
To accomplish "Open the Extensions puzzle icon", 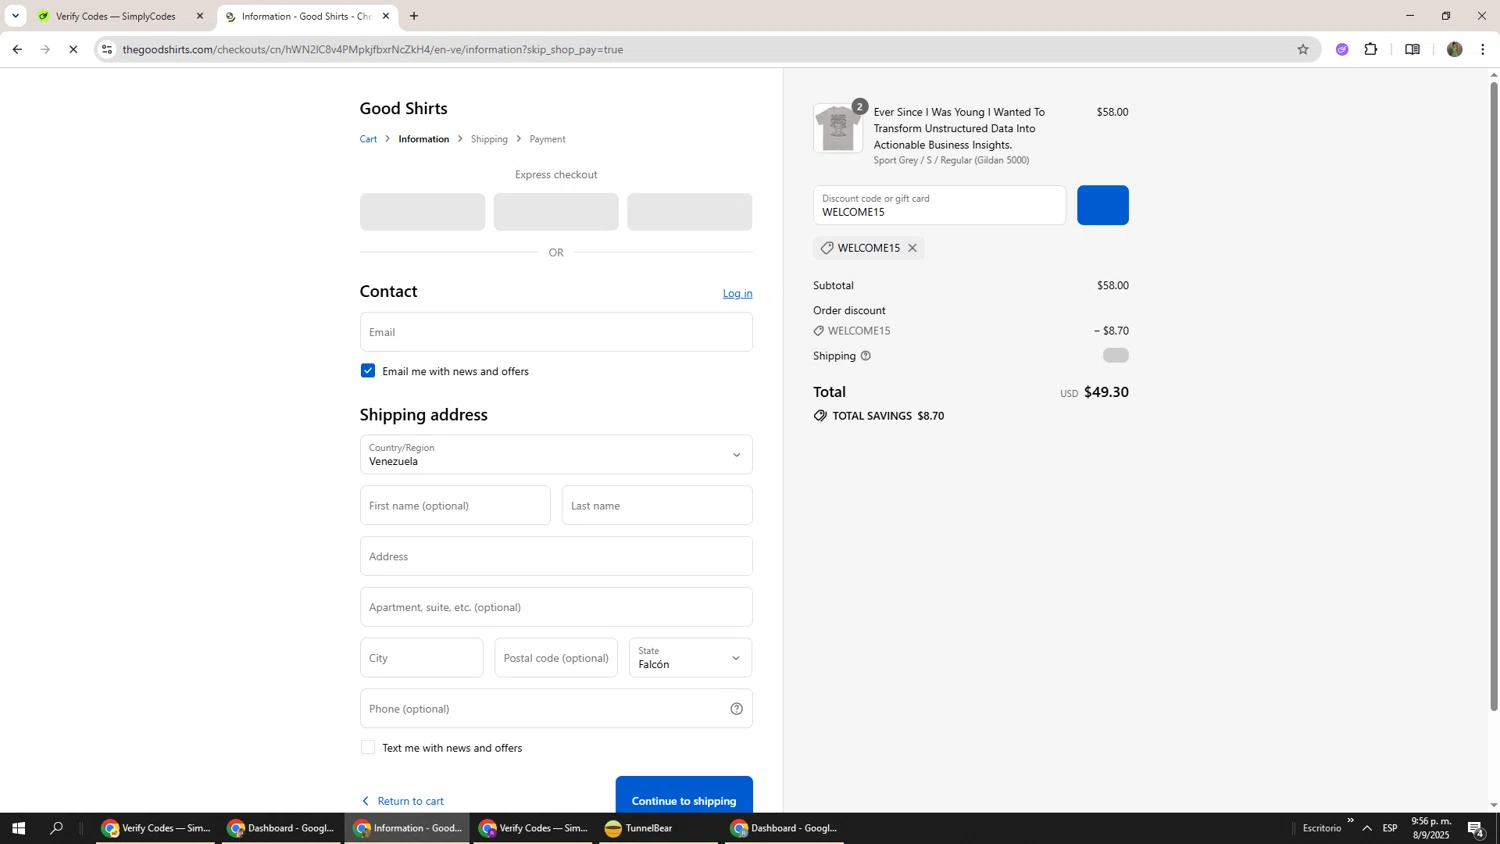I will pyautogui.click(x=1371, y=49).
